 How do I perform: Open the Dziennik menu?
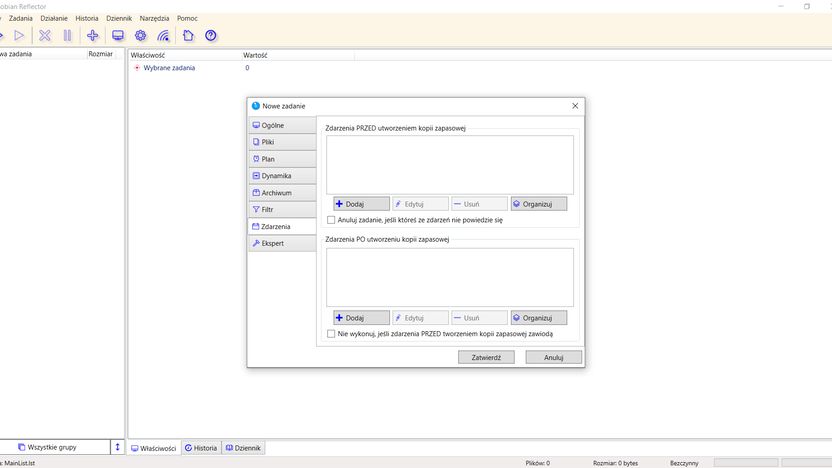click(119, 18)
